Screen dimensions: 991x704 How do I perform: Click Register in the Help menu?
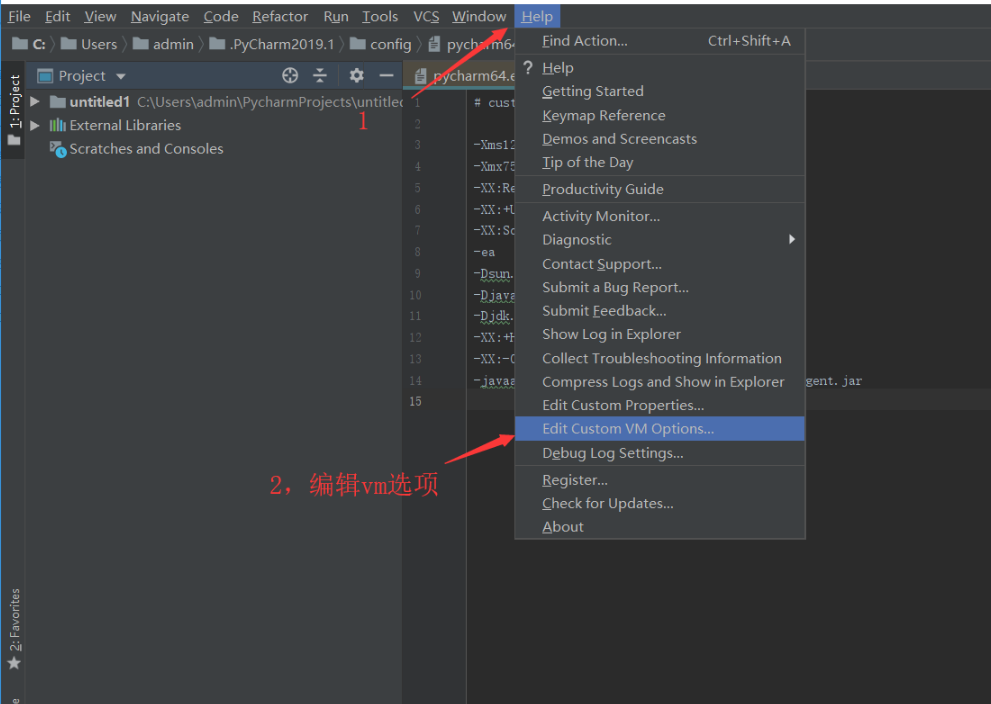coord(574,480)
